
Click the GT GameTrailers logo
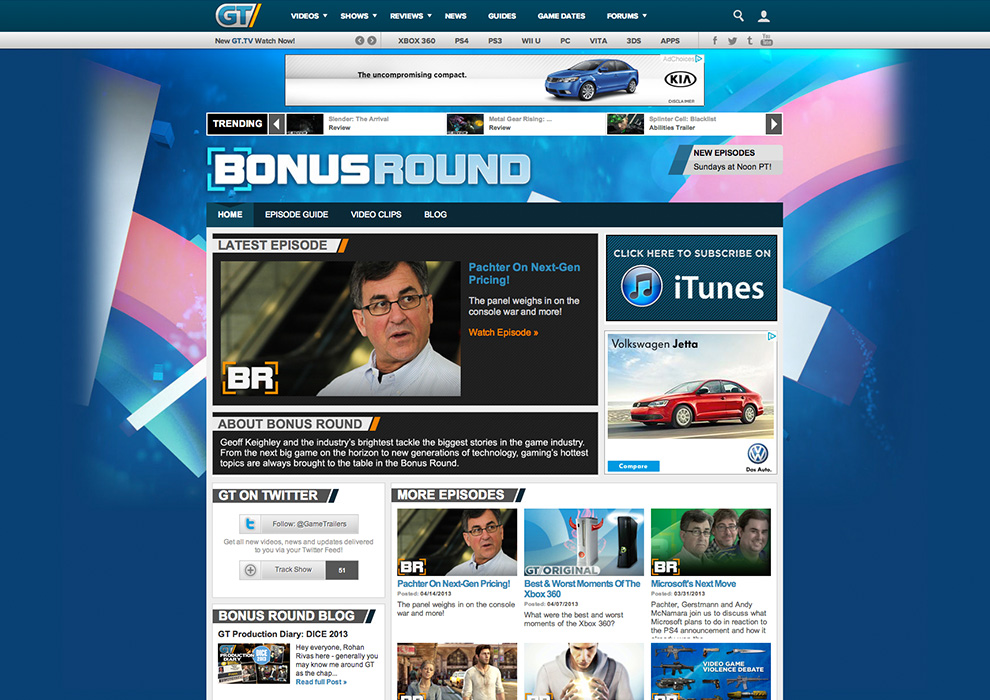tap(238, 15)
